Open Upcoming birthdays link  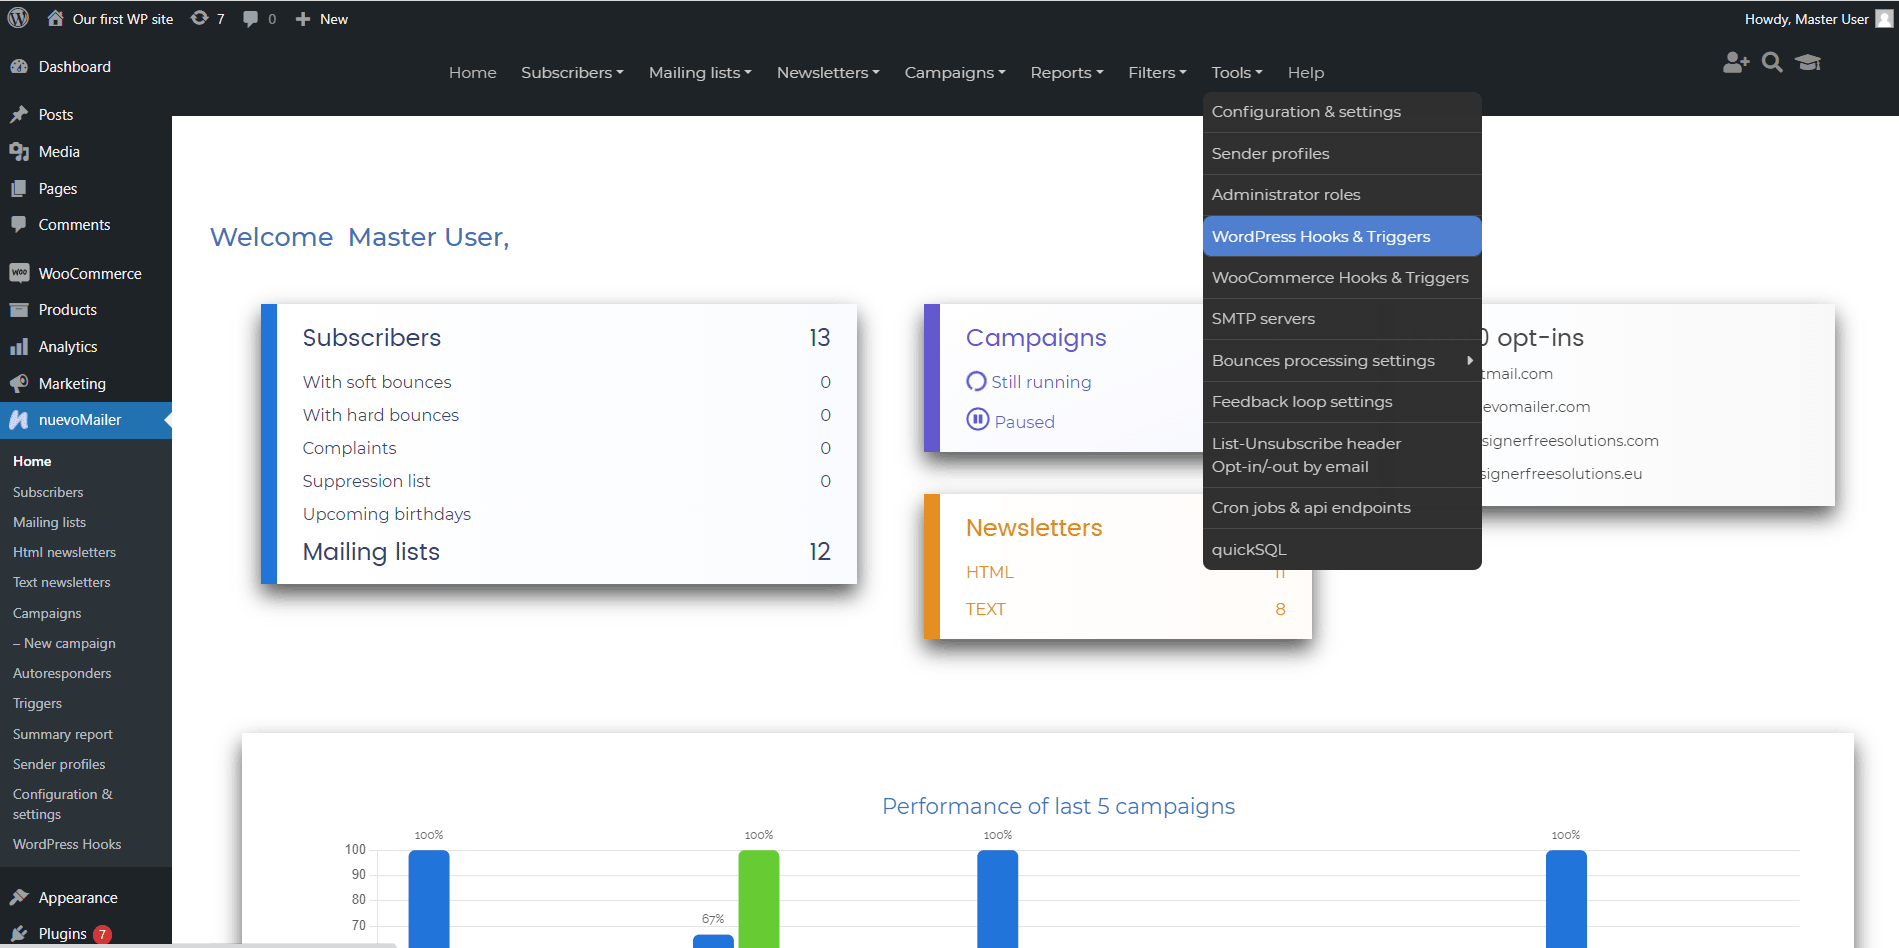tap(387, 514)
